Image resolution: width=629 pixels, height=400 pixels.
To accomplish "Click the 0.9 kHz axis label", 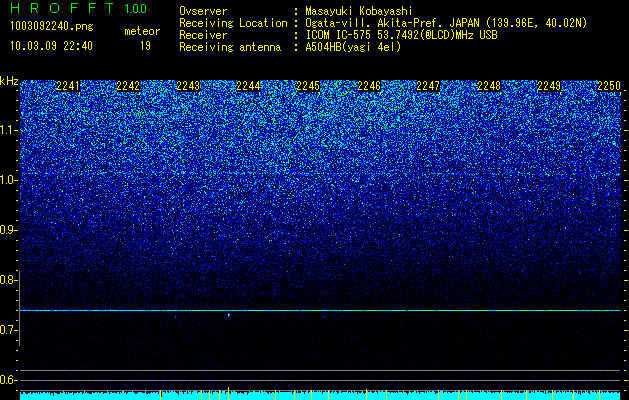I will (8, 230).
